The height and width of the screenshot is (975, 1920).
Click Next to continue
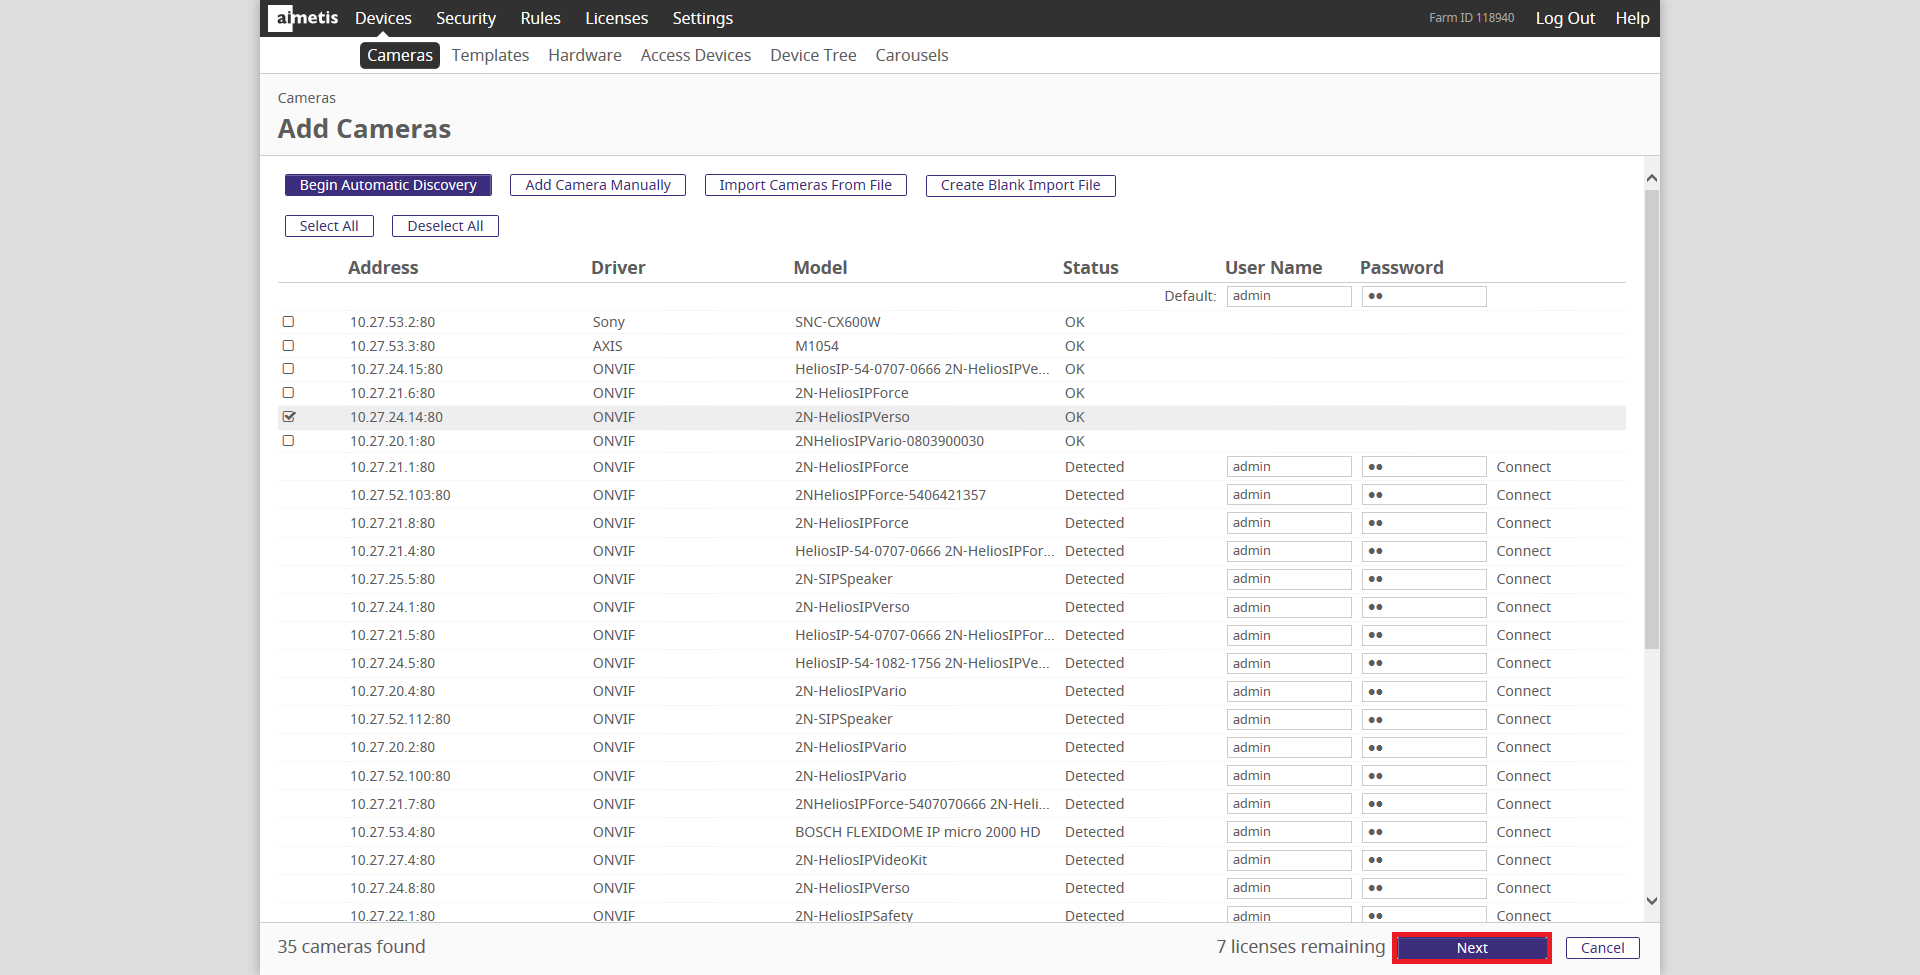(x=1471, y=948)
